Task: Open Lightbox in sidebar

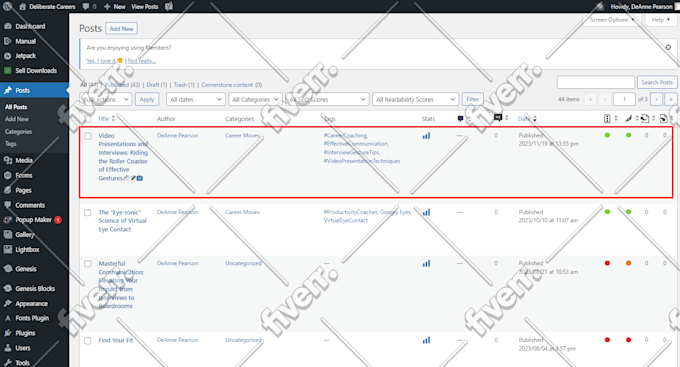Action: pos(27,249)
